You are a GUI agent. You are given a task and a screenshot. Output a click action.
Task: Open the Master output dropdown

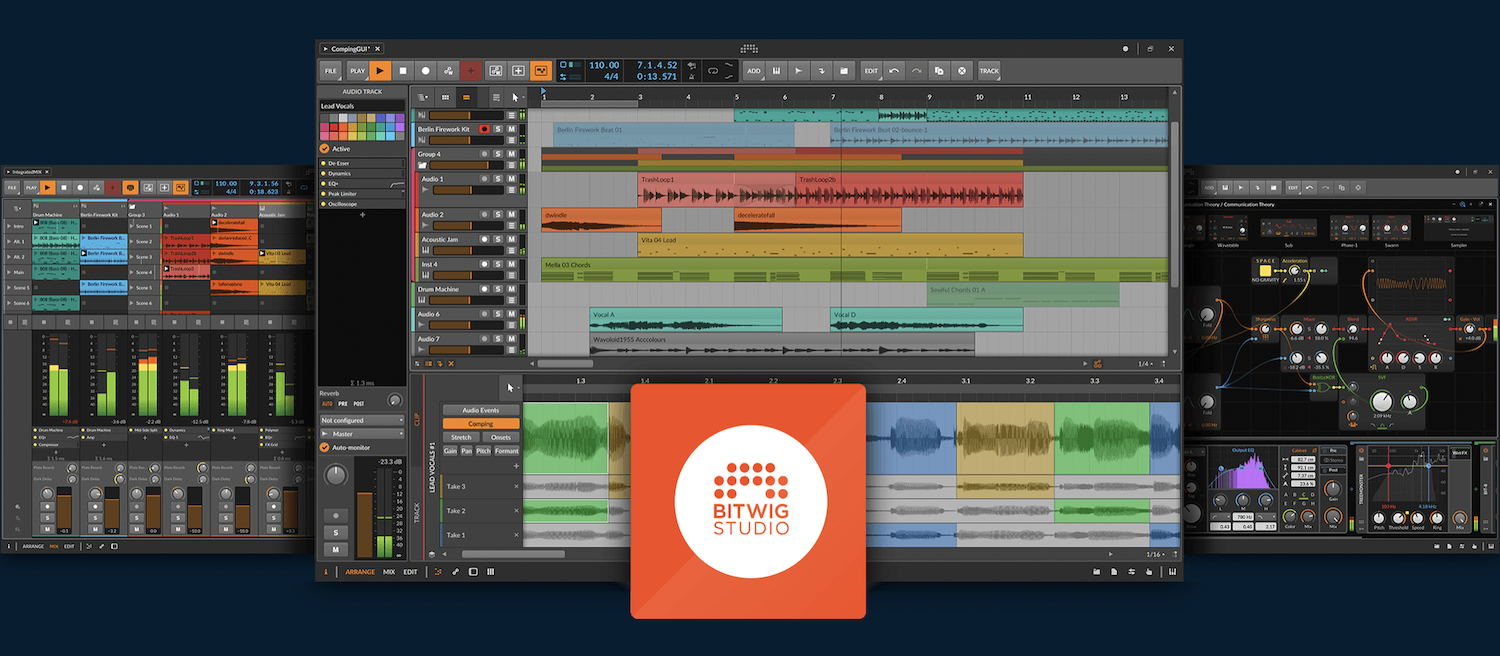pos(361,434)
